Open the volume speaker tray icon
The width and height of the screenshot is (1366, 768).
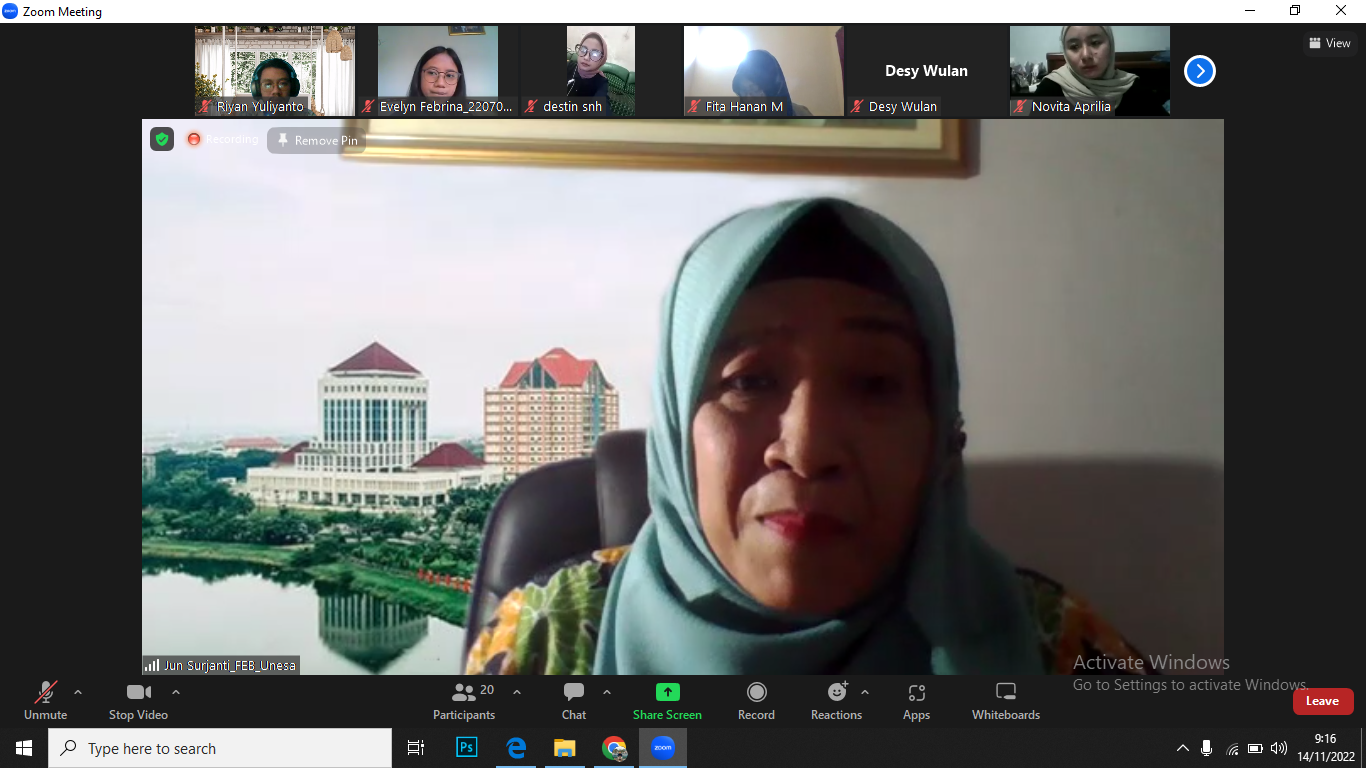point(1279,748)
